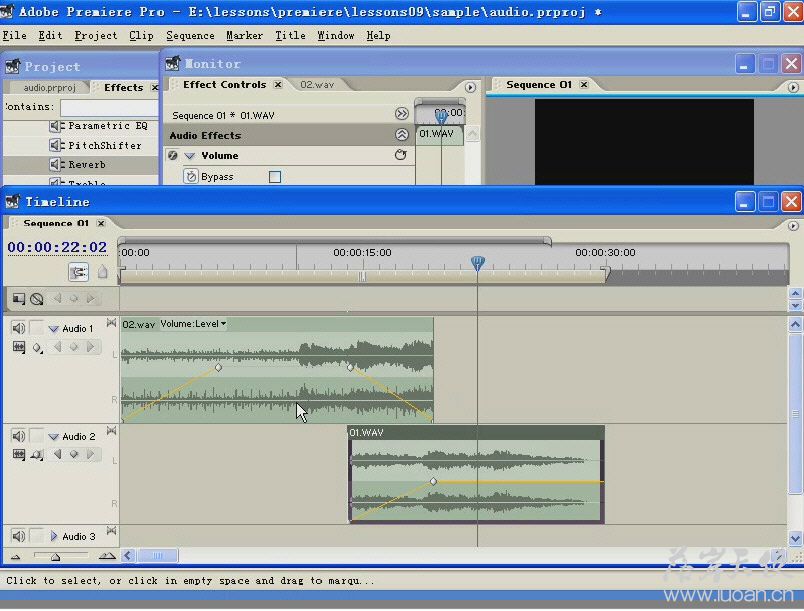The width and height of the screenshot is (804, 611).
Task: Open Audio 2 waveform display style icon
Action: [x=19, y=455]
